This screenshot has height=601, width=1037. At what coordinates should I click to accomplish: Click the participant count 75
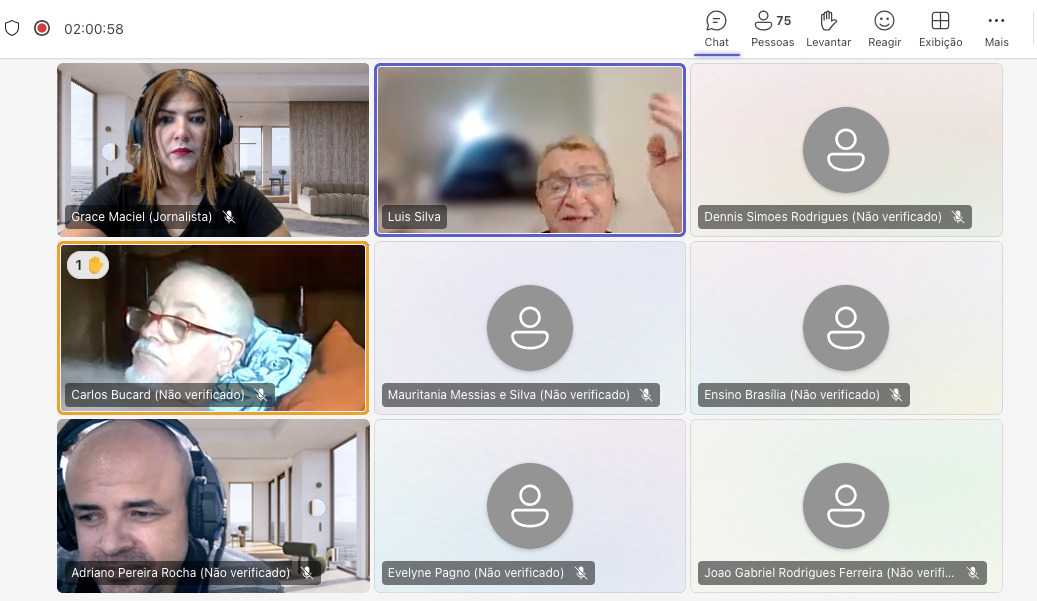tap(784, 20)
